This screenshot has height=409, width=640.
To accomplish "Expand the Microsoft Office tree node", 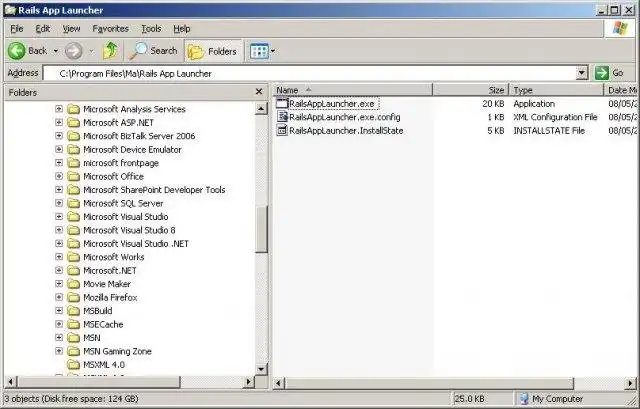I will pos(59,176).
